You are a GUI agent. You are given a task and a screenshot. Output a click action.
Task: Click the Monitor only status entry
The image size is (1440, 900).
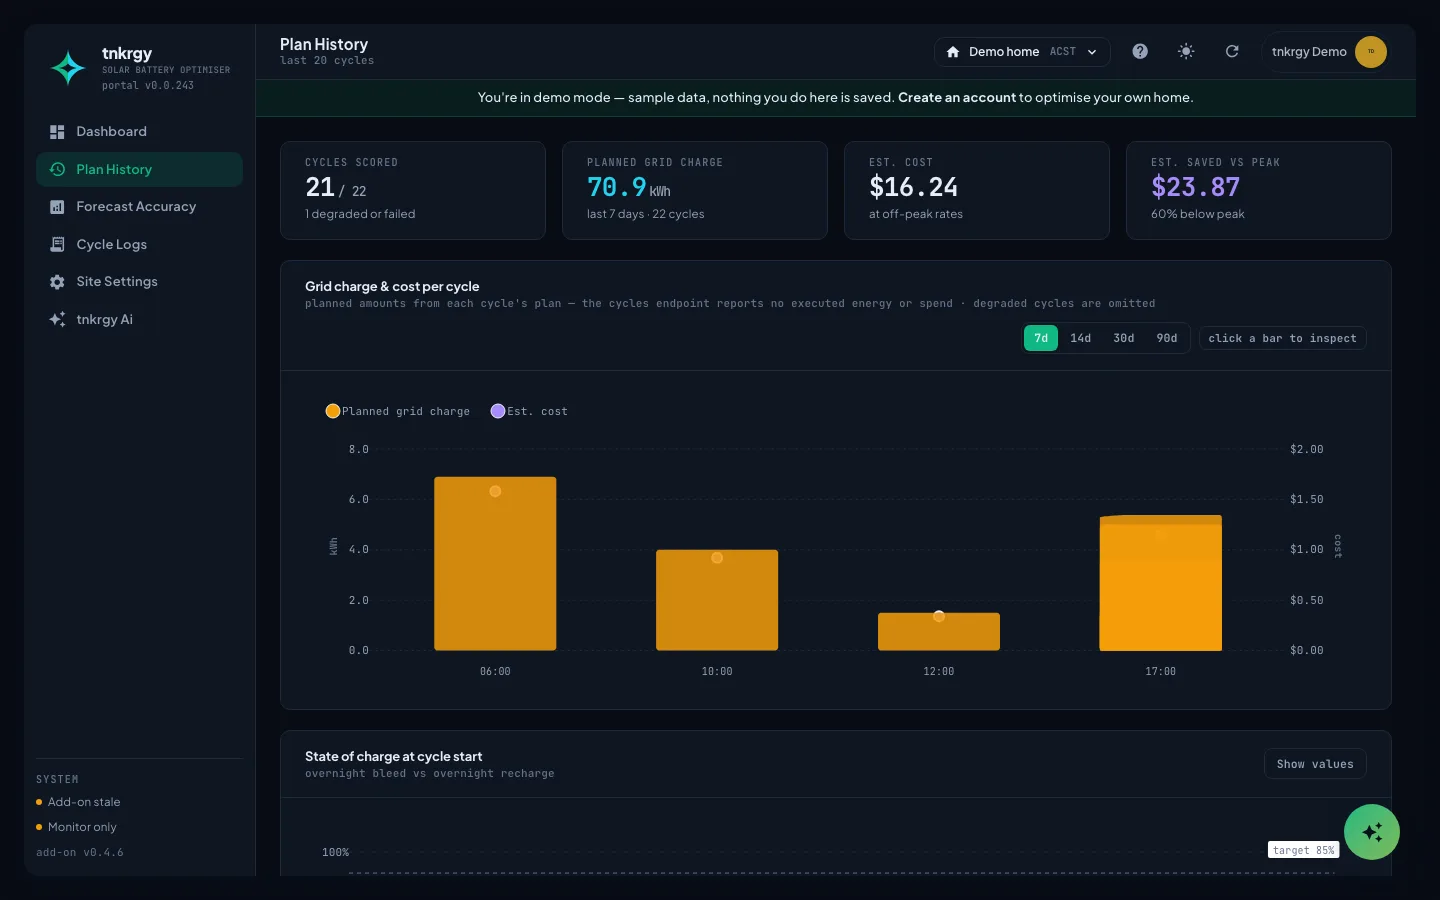[x=76, y=827]
